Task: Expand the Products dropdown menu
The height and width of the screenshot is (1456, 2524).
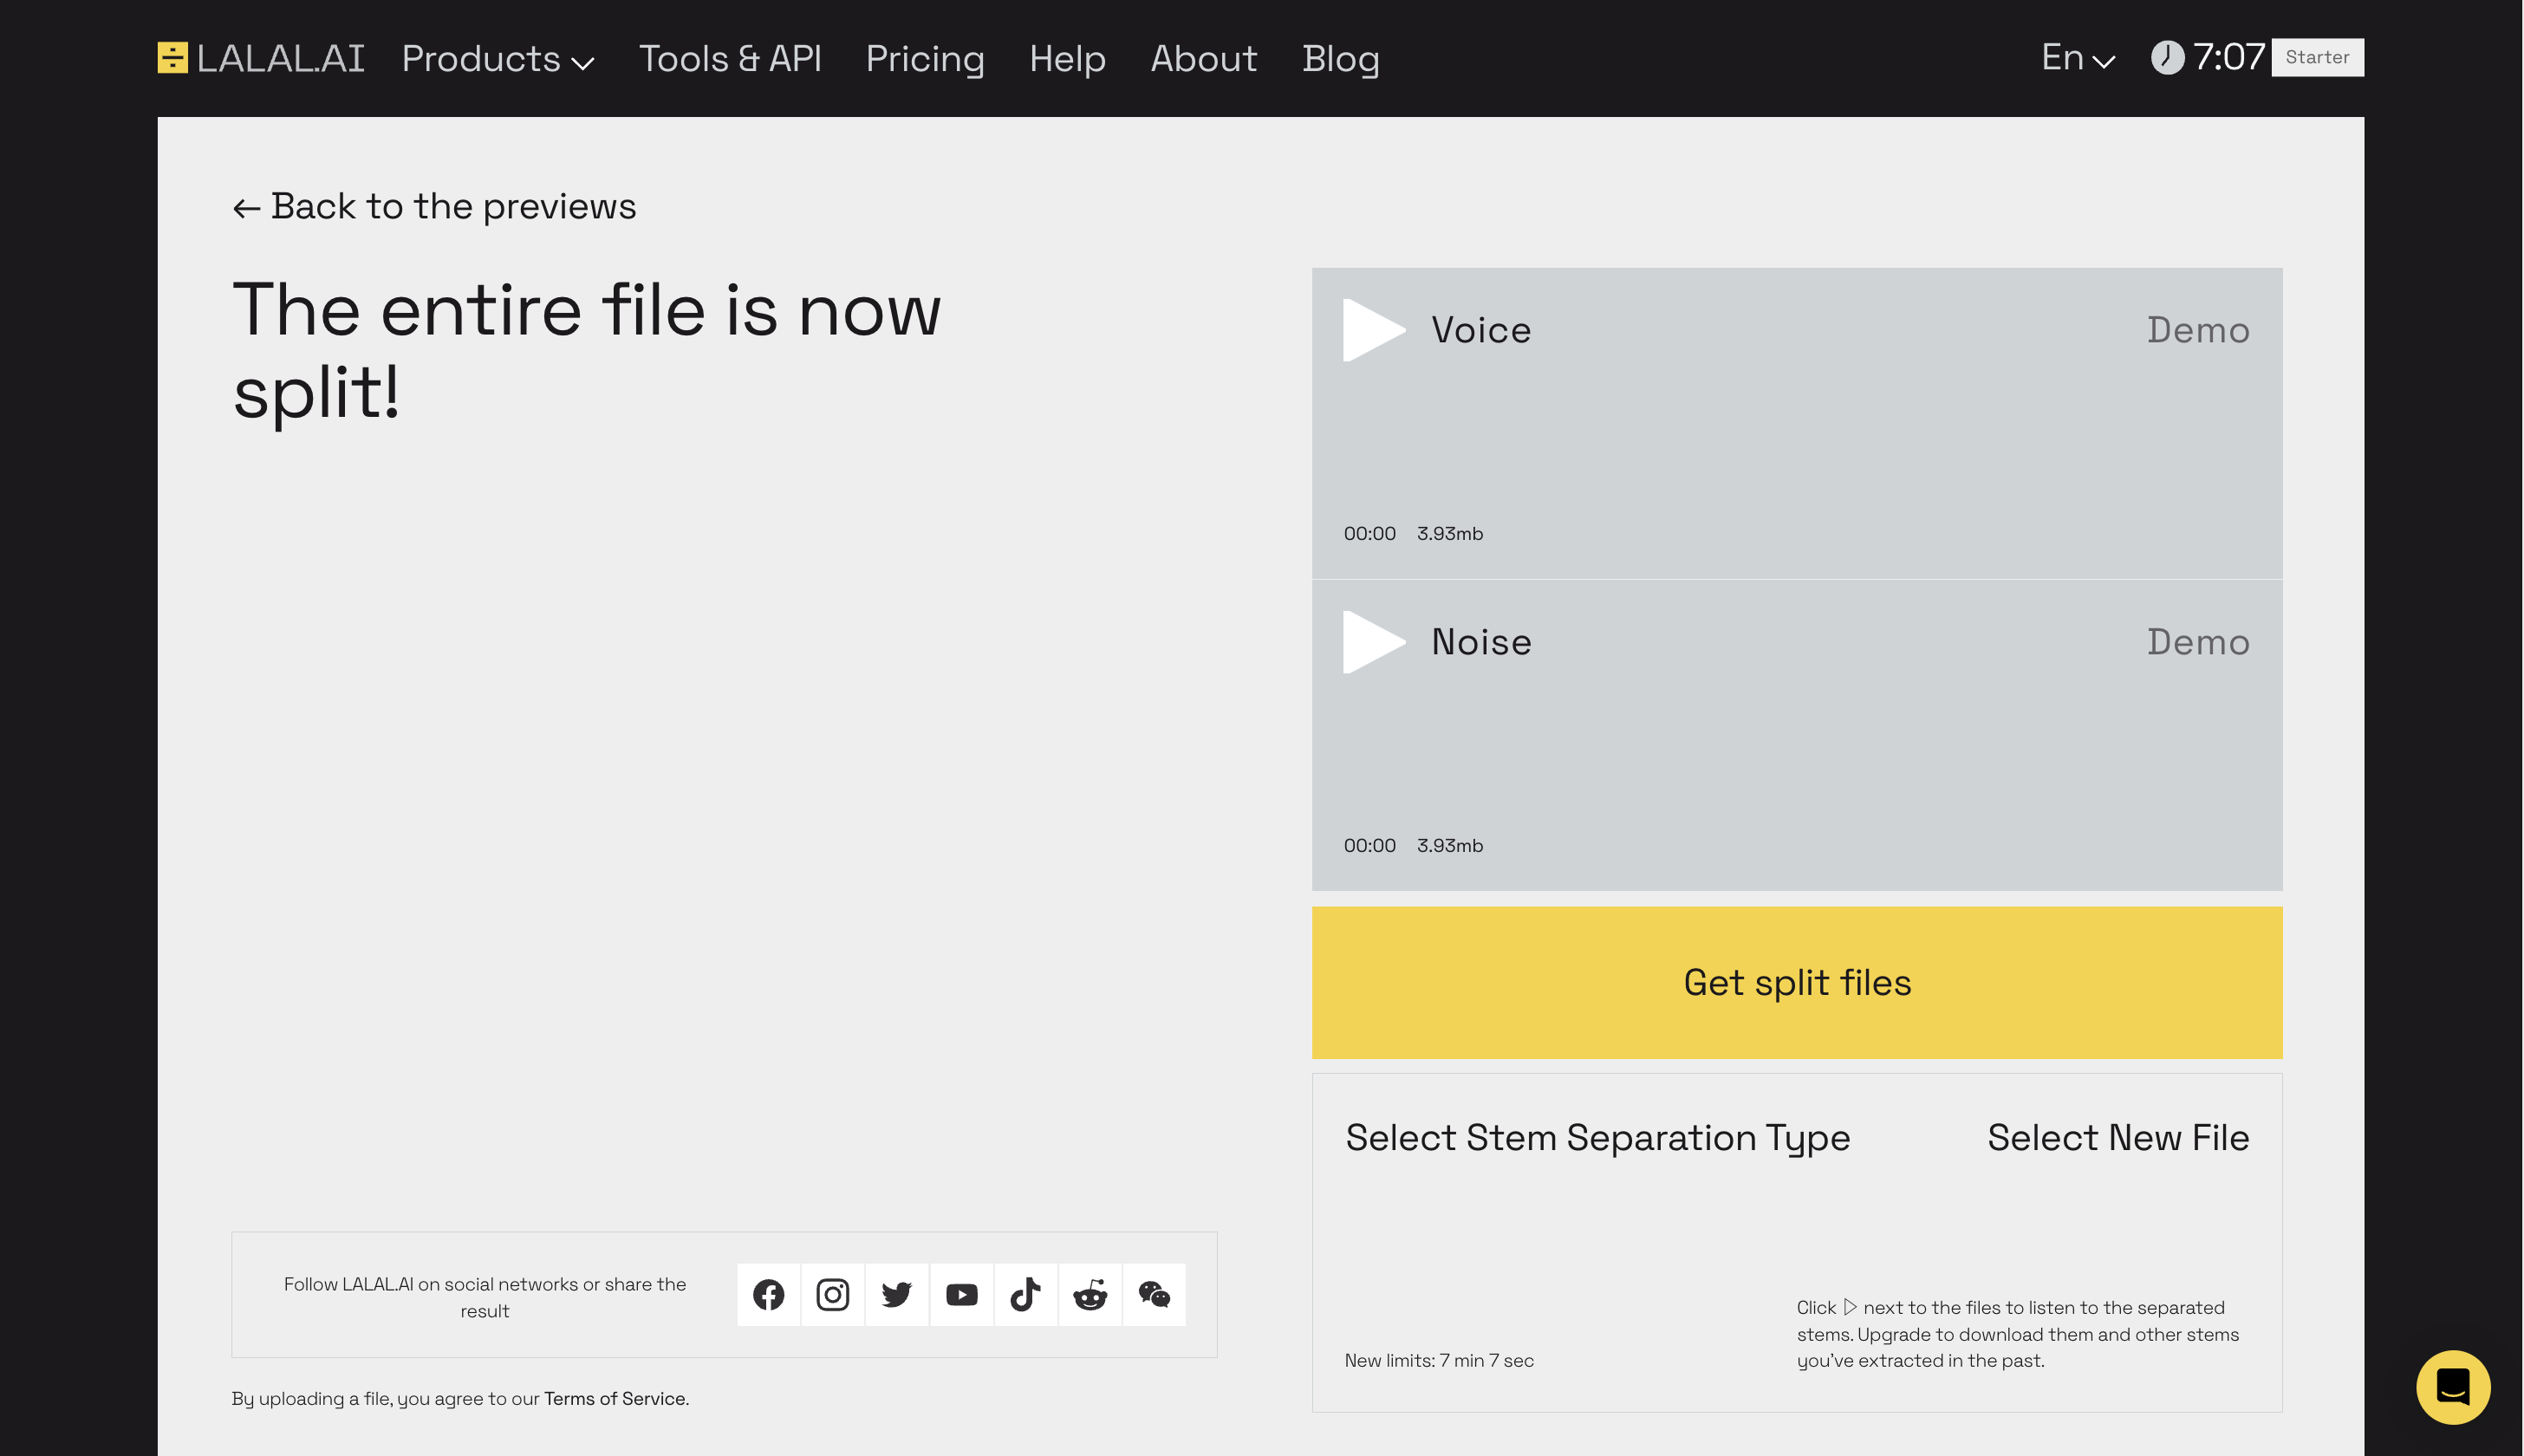Action: 498,57
